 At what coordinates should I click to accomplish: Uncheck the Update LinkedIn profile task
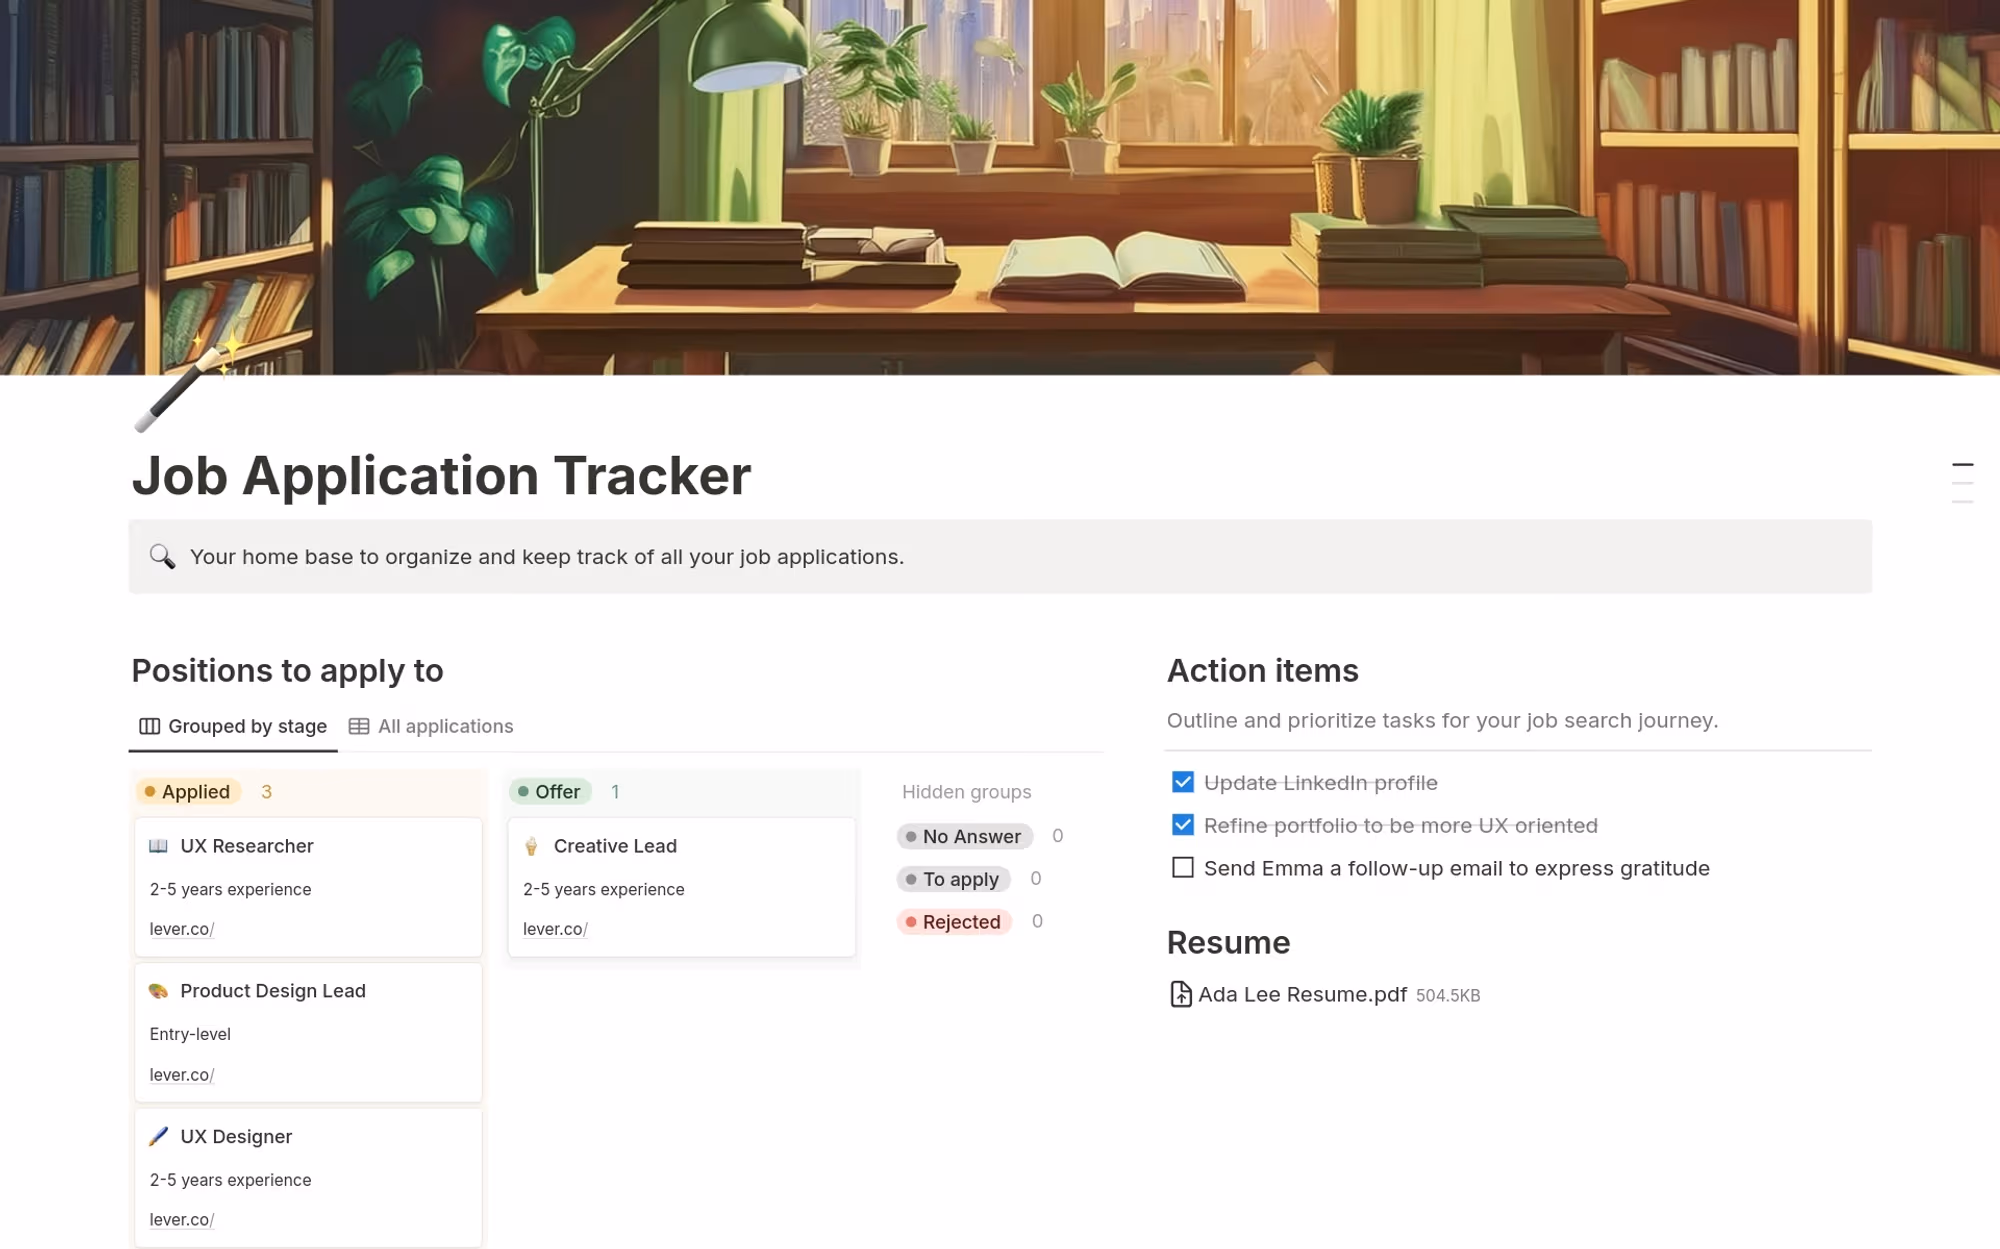click(x=1182, y=782)
